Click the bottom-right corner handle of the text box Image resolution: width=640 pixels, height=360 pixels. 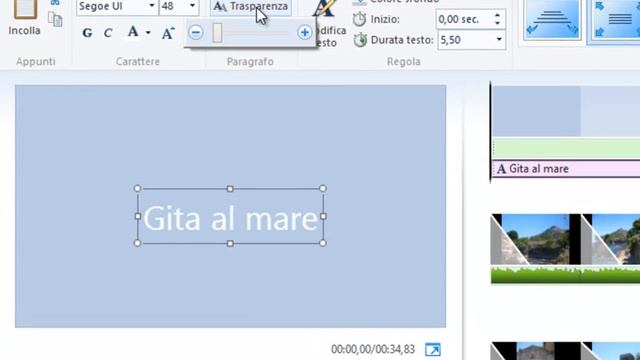tap(323, 243)
